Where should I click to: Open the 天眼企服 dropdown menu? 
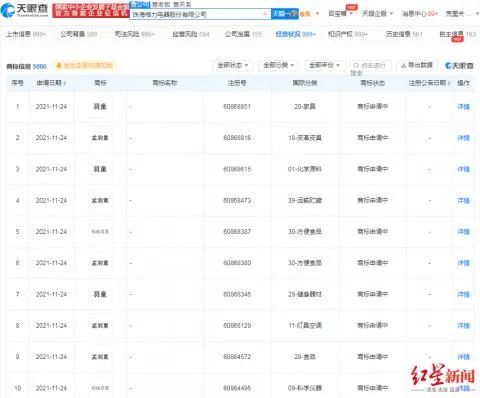pyautogui.click(x=377, y=14)
